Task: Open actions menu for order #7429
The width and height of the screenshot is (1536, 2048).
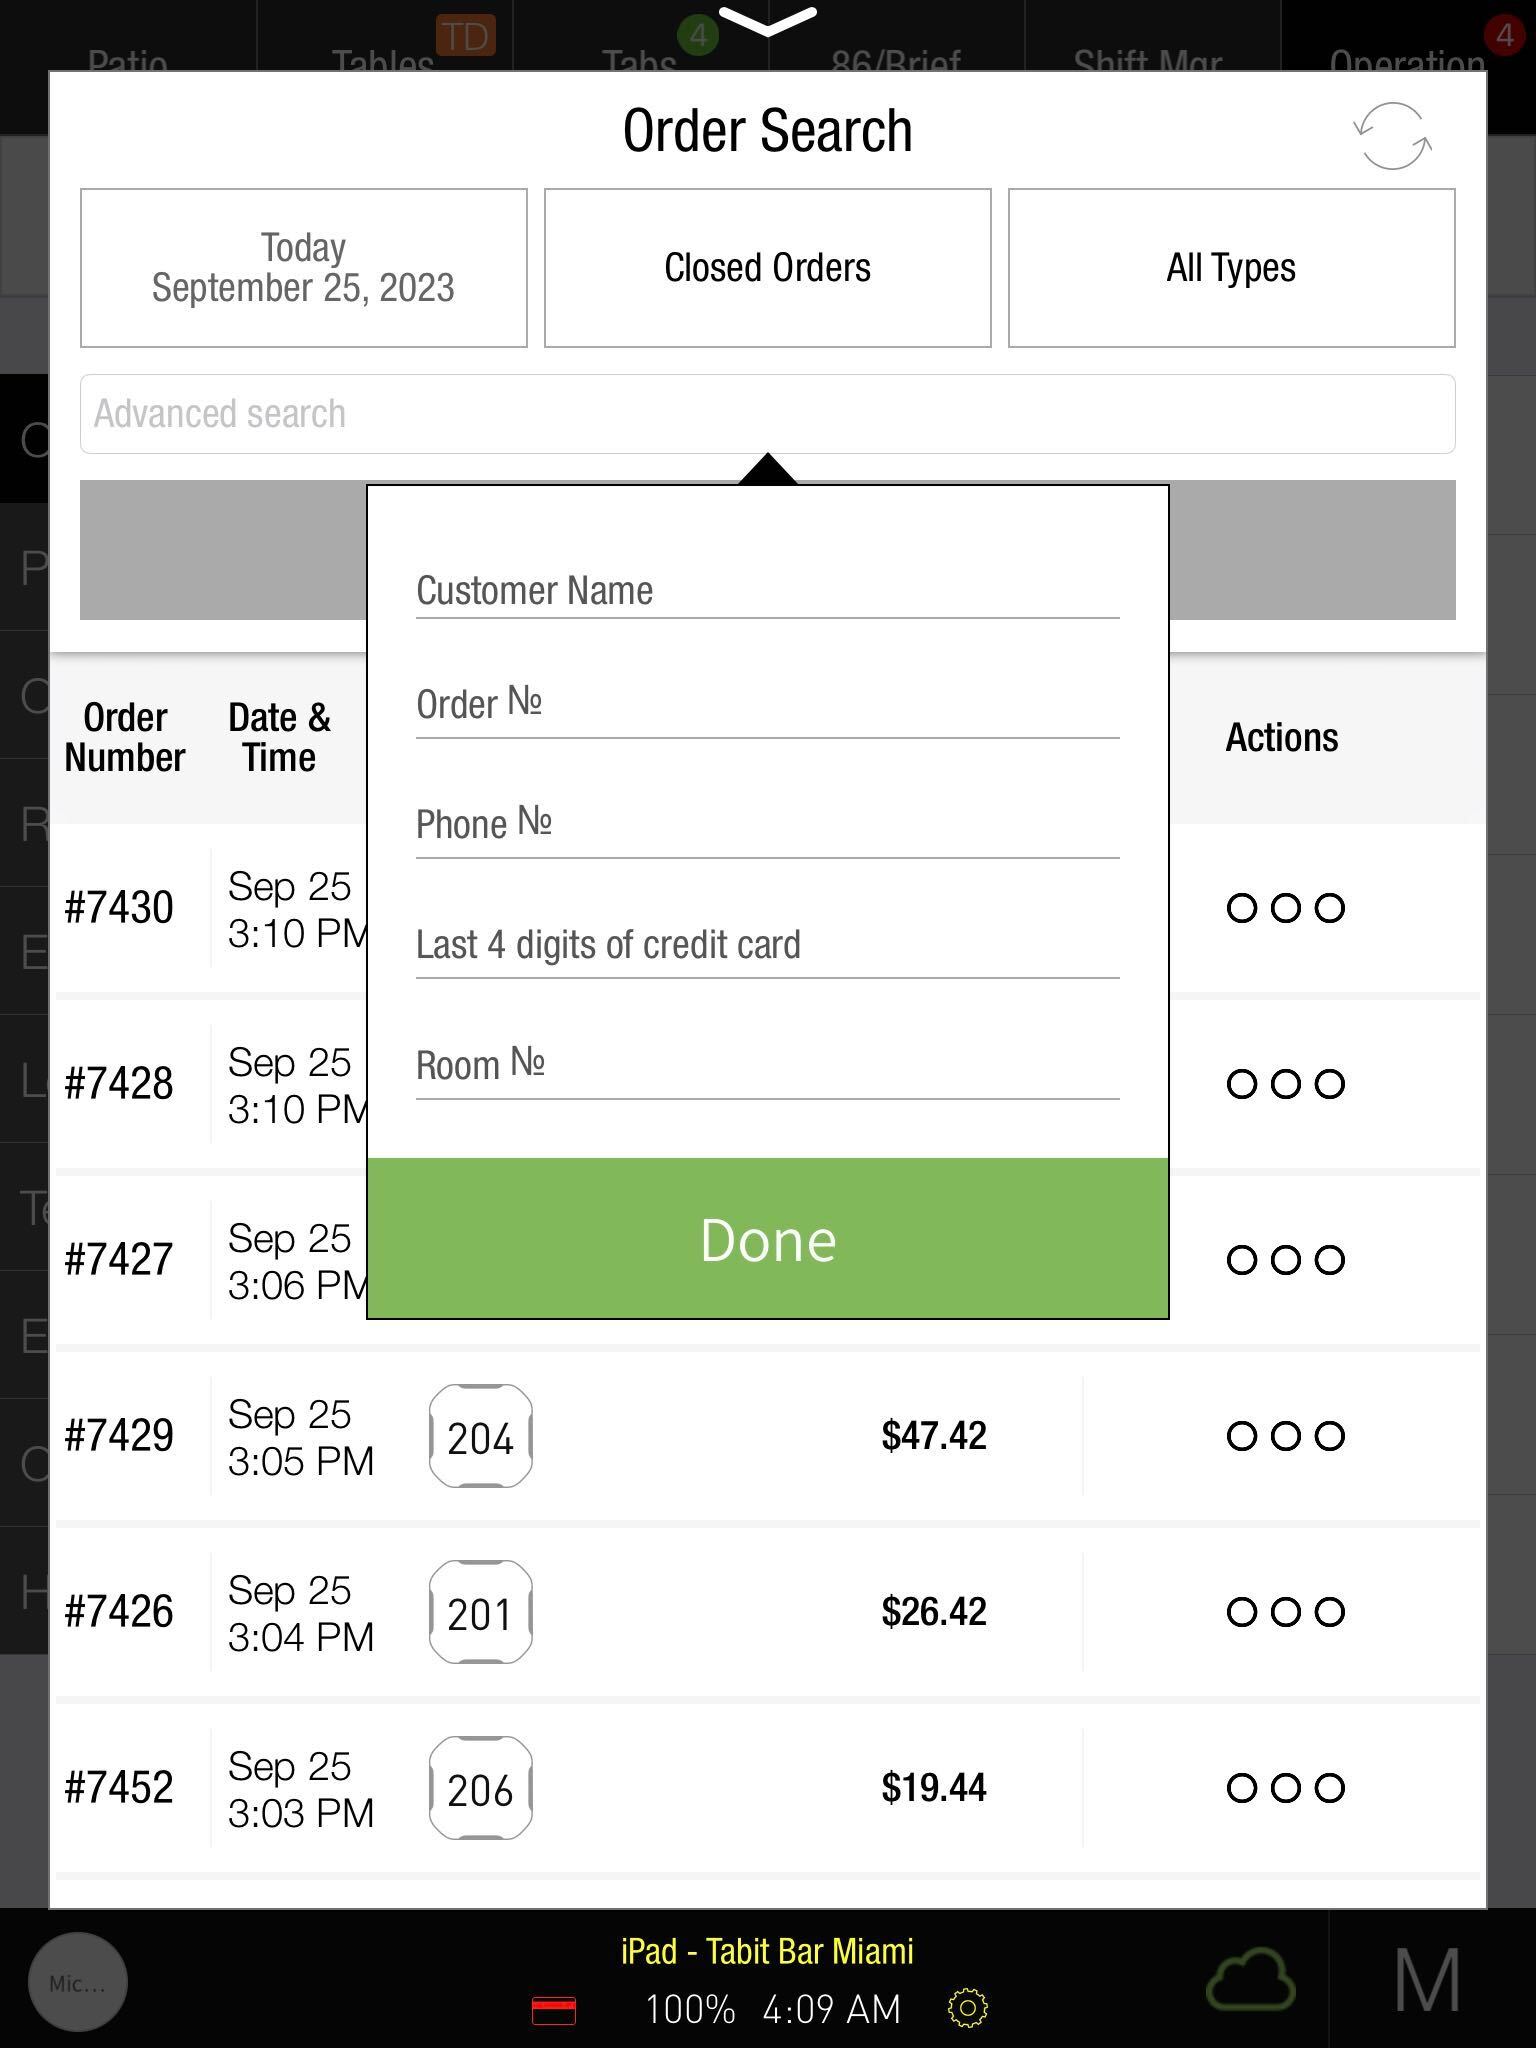Action: click(x=1285, y=1436)
